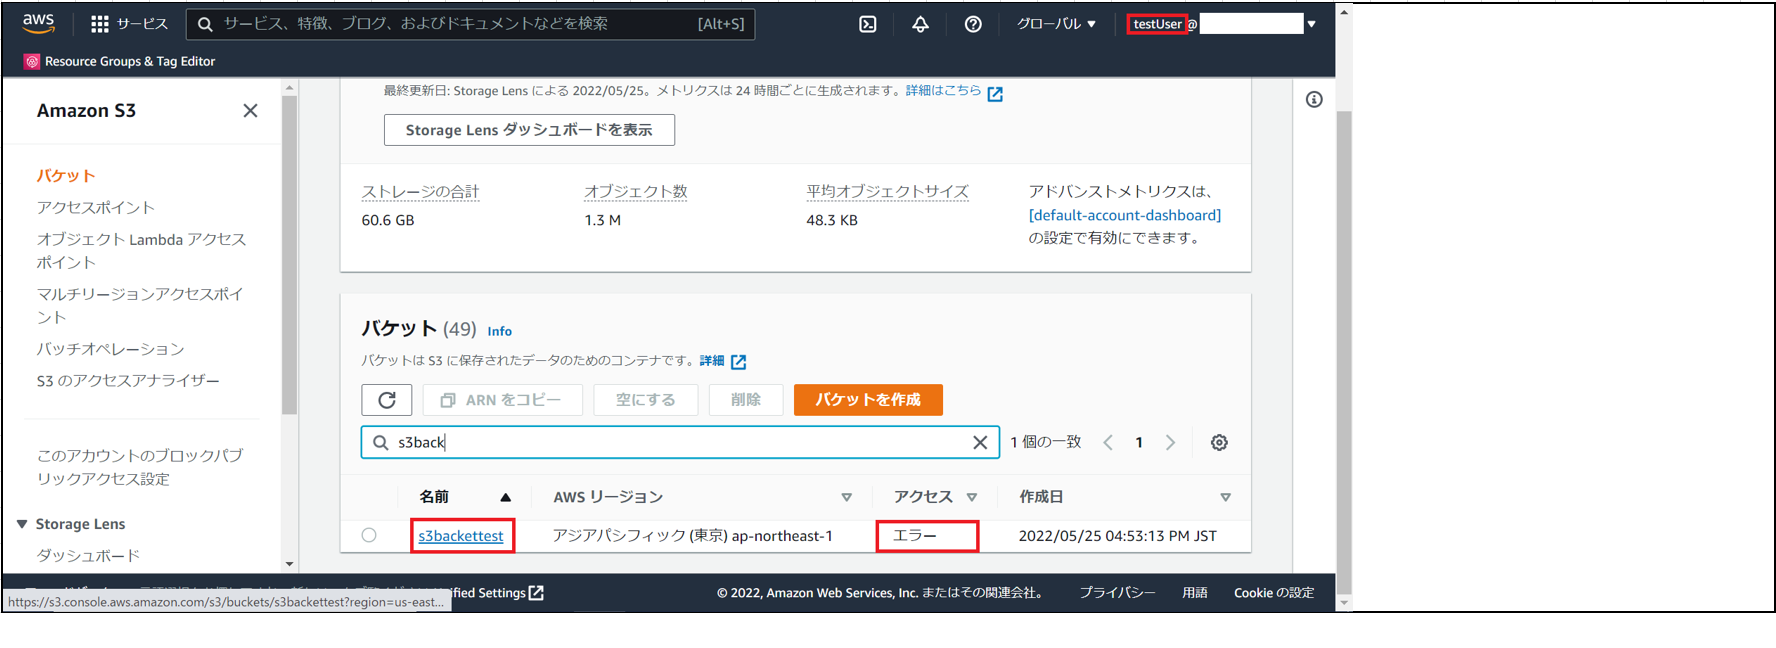1776x648 pixels.
Task: Click the アジアパシフィック (東京) region cell
Action: [x=693, y=536]
